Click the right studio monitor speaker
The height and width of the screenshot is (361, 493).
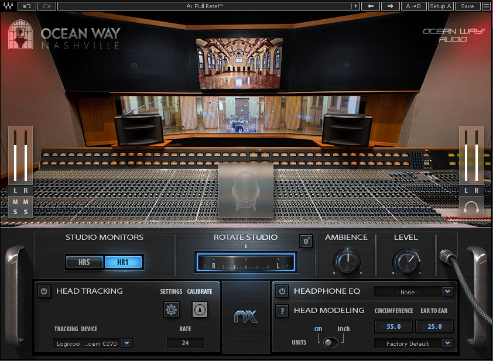pyautogui.click(x=347, y=129)
